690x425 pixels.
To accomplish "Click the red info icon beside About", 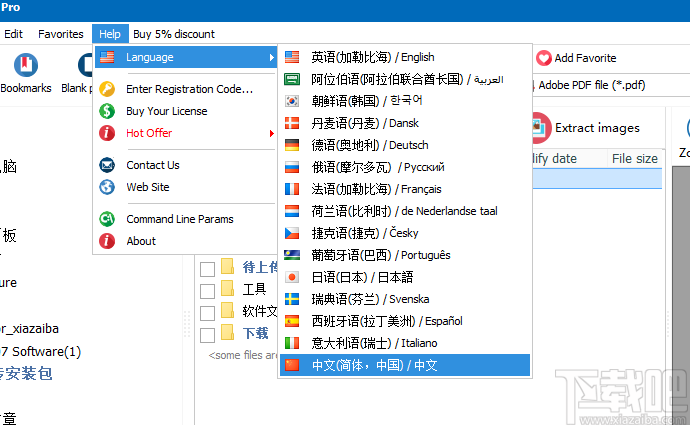I will click(x=107, y=241).
